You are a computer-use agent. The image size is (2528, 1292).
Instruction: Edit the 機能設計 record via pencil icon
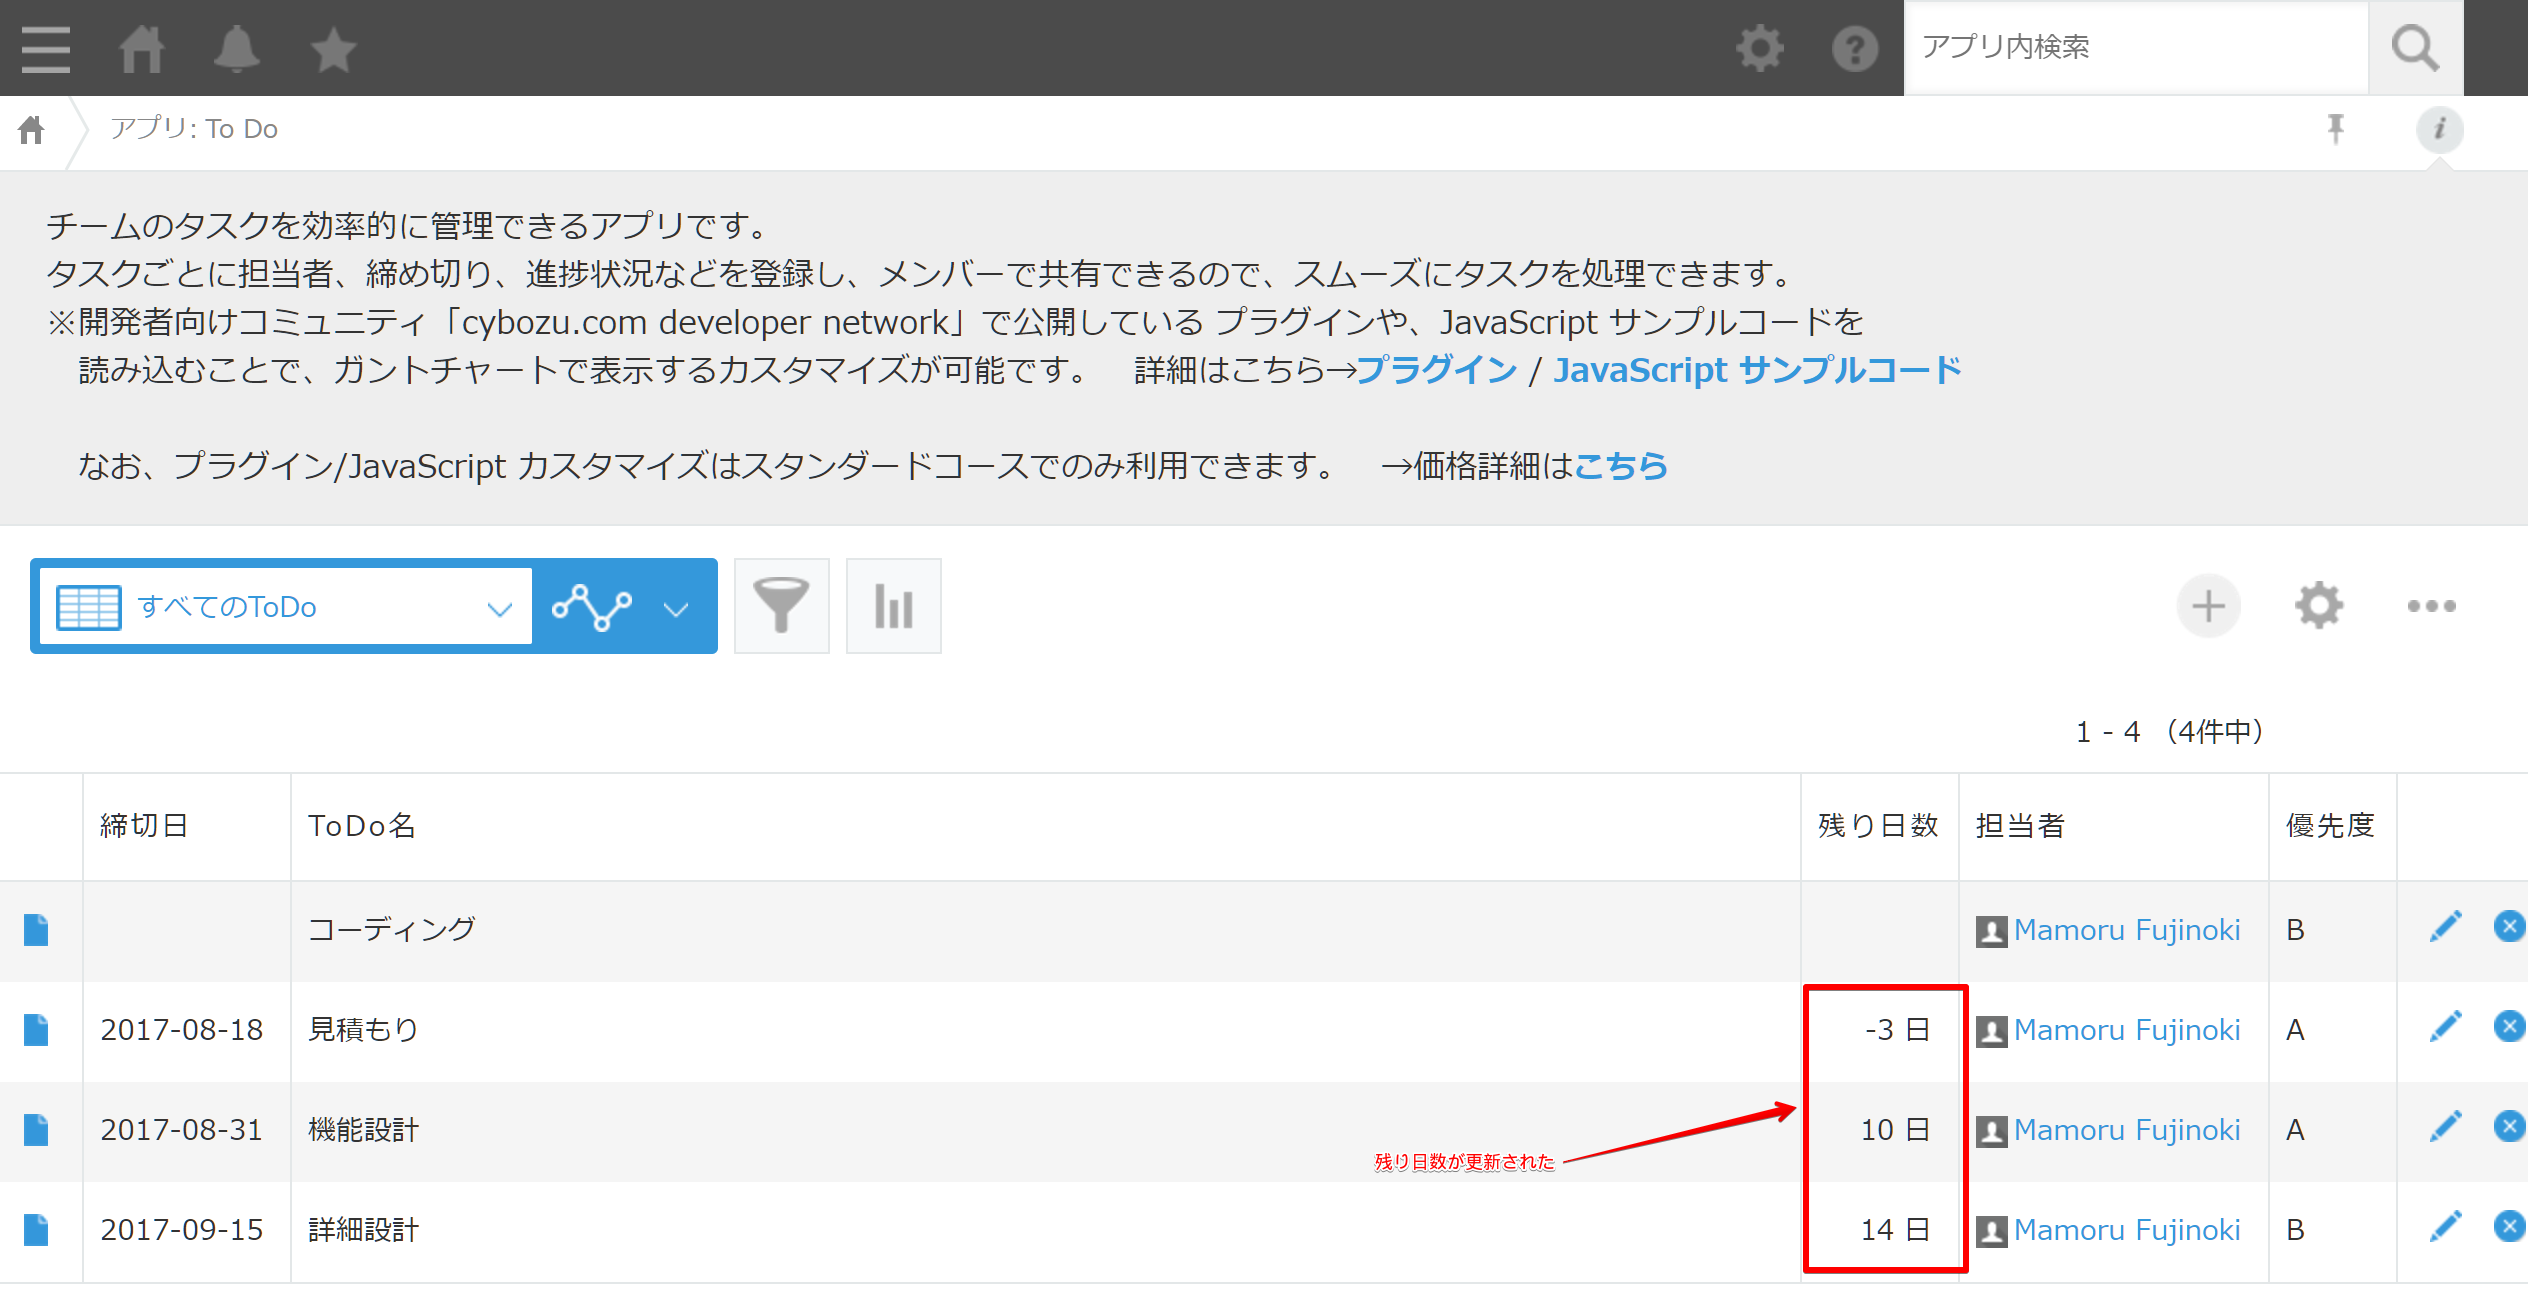(x=2444, y=1126)
